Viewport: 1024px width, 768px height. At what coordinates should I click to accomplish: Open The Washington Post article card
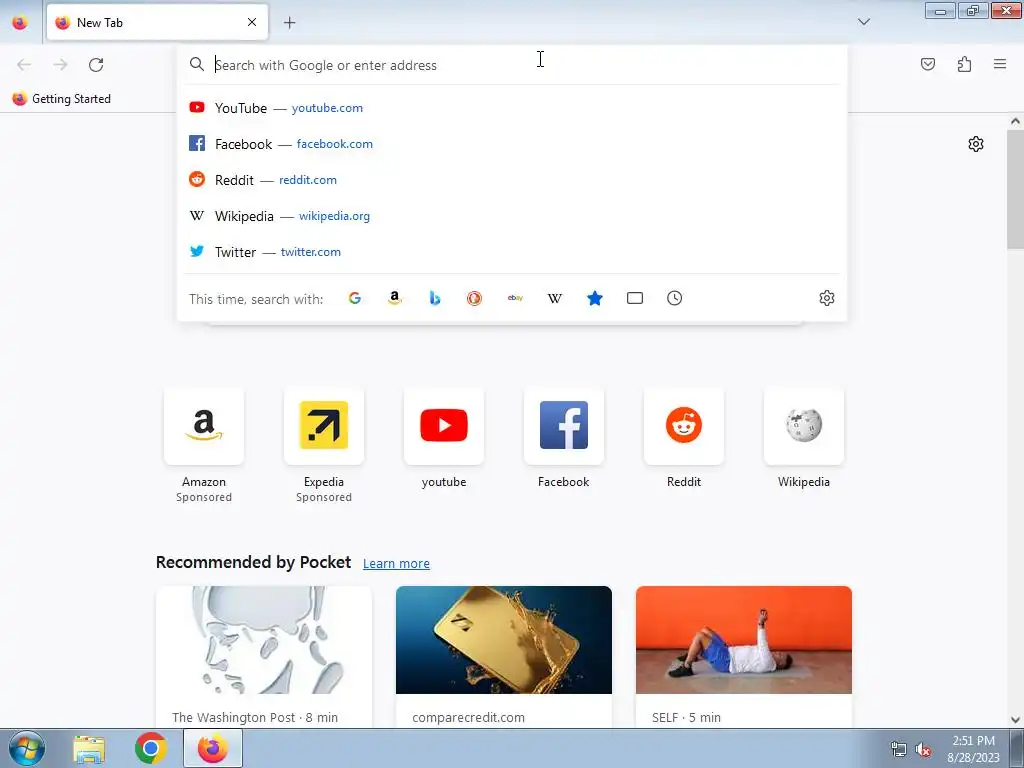[264, 656]
